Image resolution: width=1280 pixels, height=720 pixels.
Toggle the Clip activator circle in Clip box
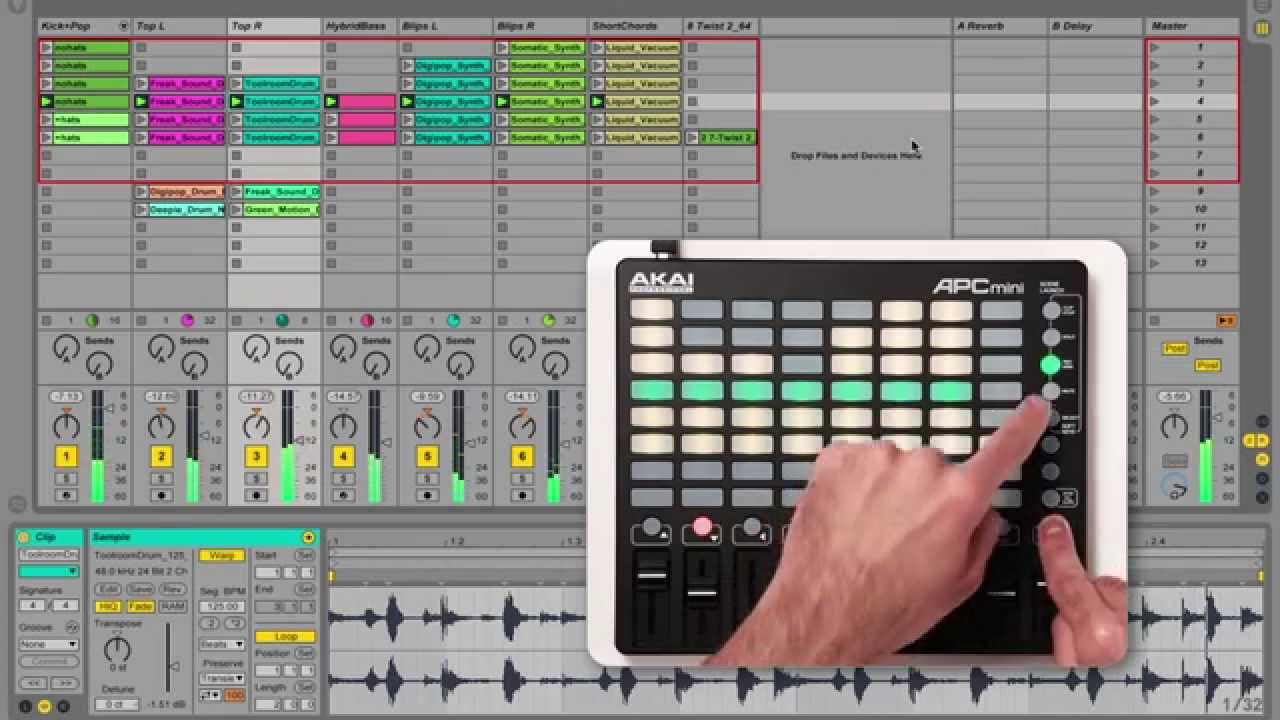(x=23, y=537)
